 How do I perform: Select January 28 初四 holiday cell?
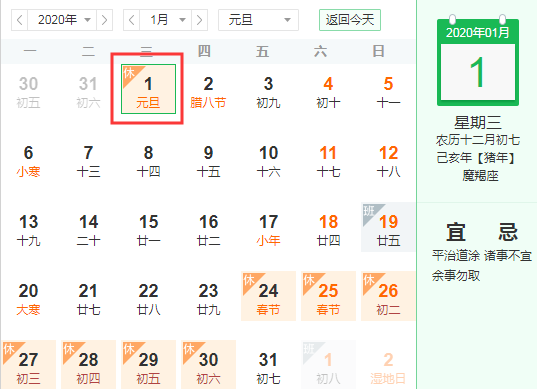[x=88, y=365]
